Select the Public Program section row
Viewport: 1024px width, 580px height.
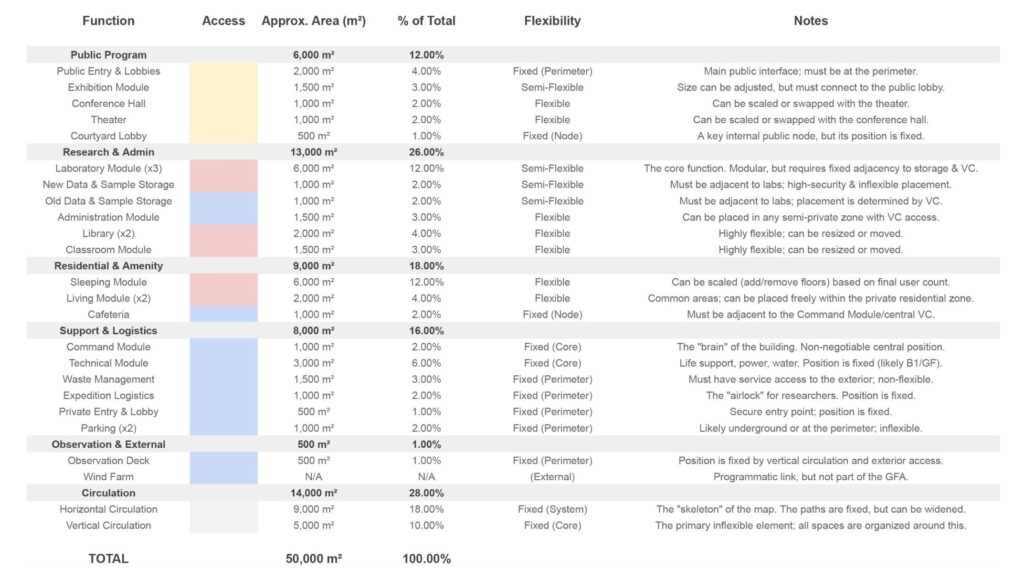pos(108,55)
